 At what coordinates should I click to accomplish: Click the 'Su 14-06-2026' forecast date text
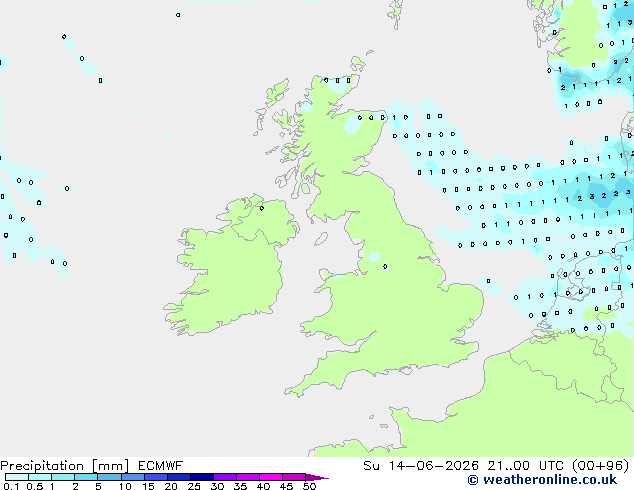pos(421,465)
